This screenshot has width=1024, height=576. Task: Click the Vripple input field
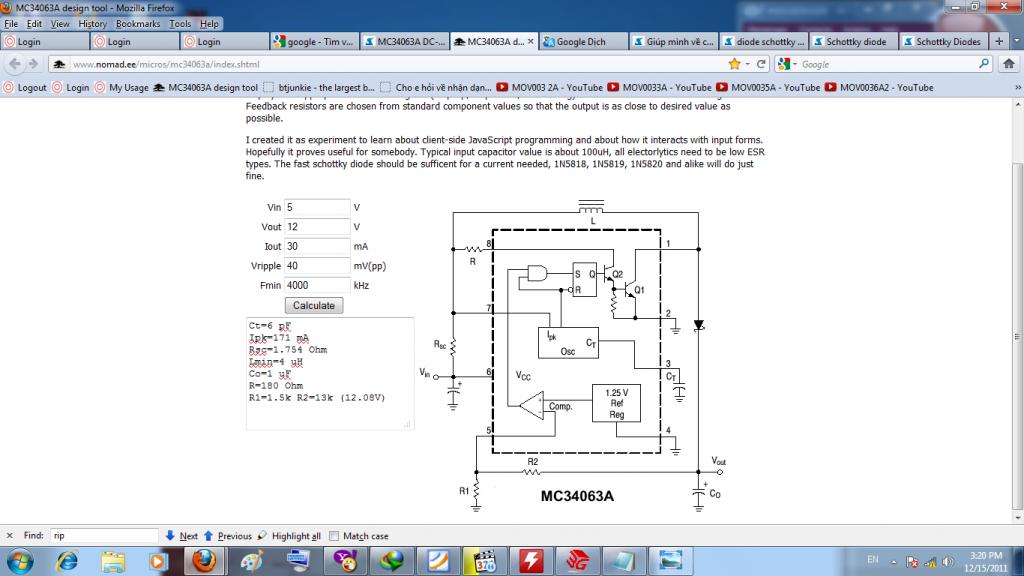[x=317, y=266]
